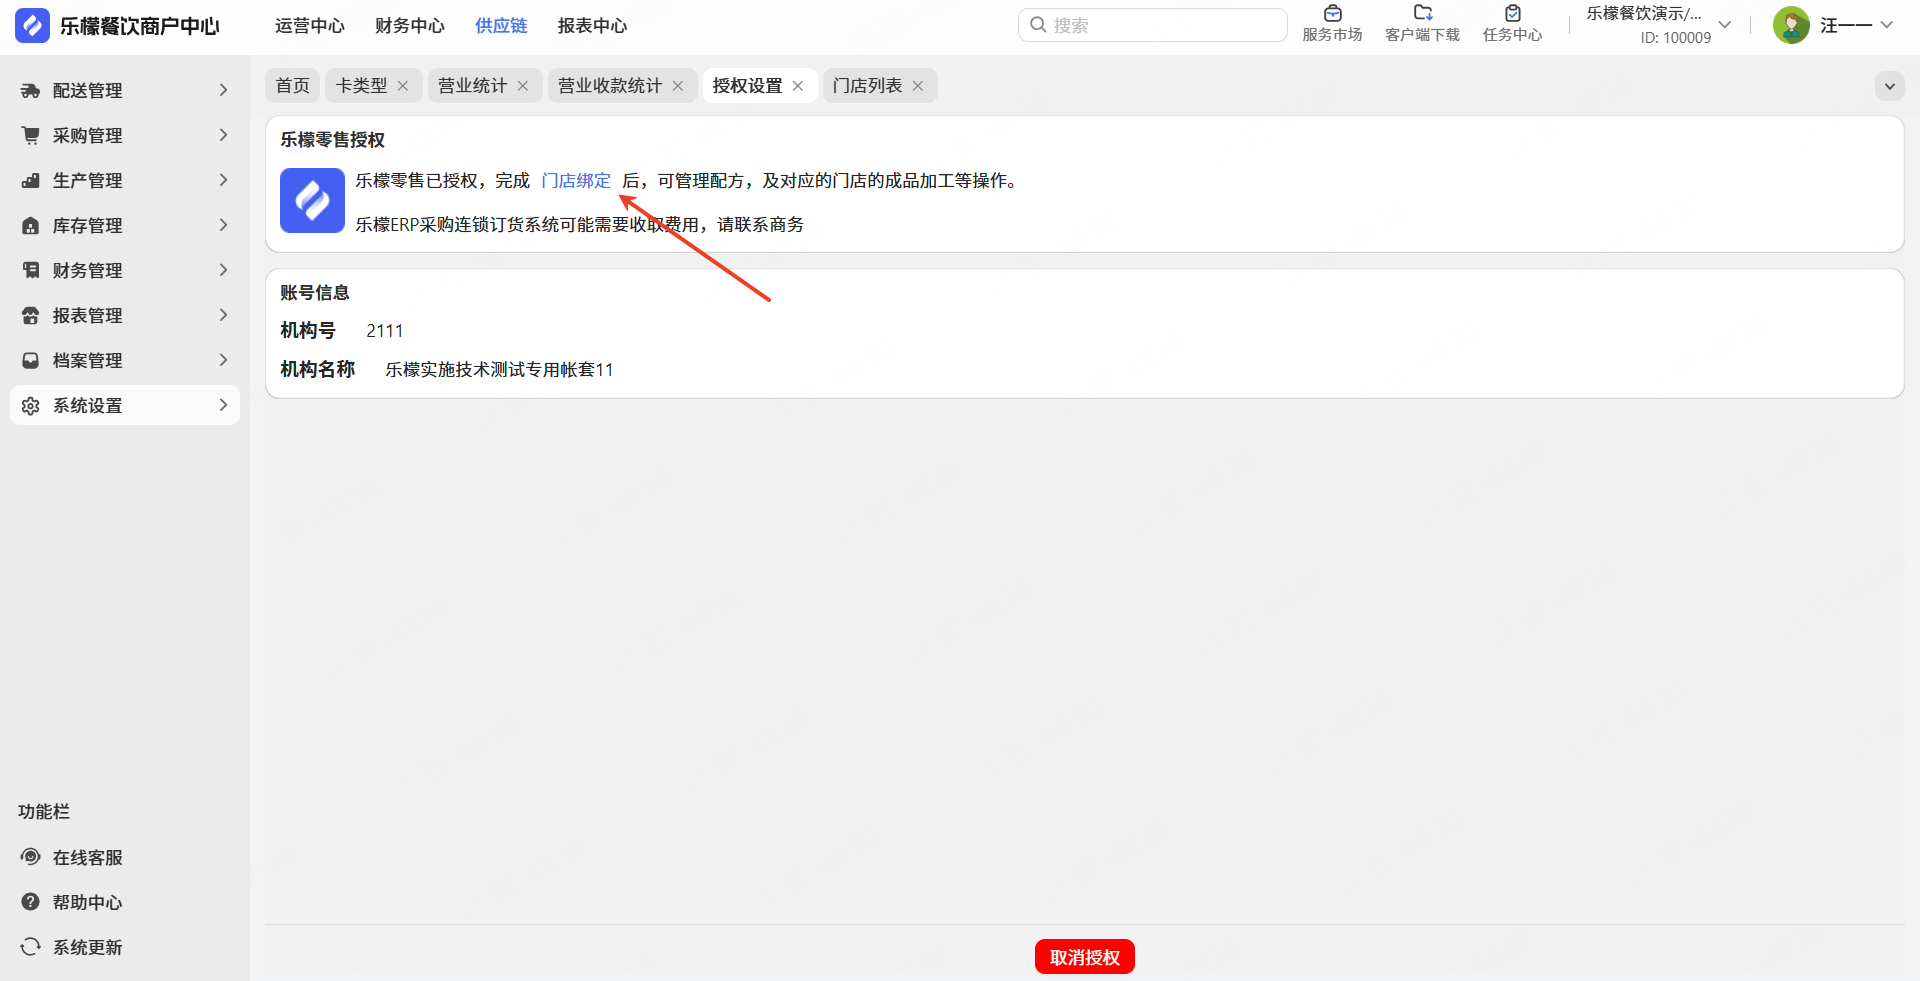
Task: Open 在线客服 headset icon
Action: click(31, 857)
